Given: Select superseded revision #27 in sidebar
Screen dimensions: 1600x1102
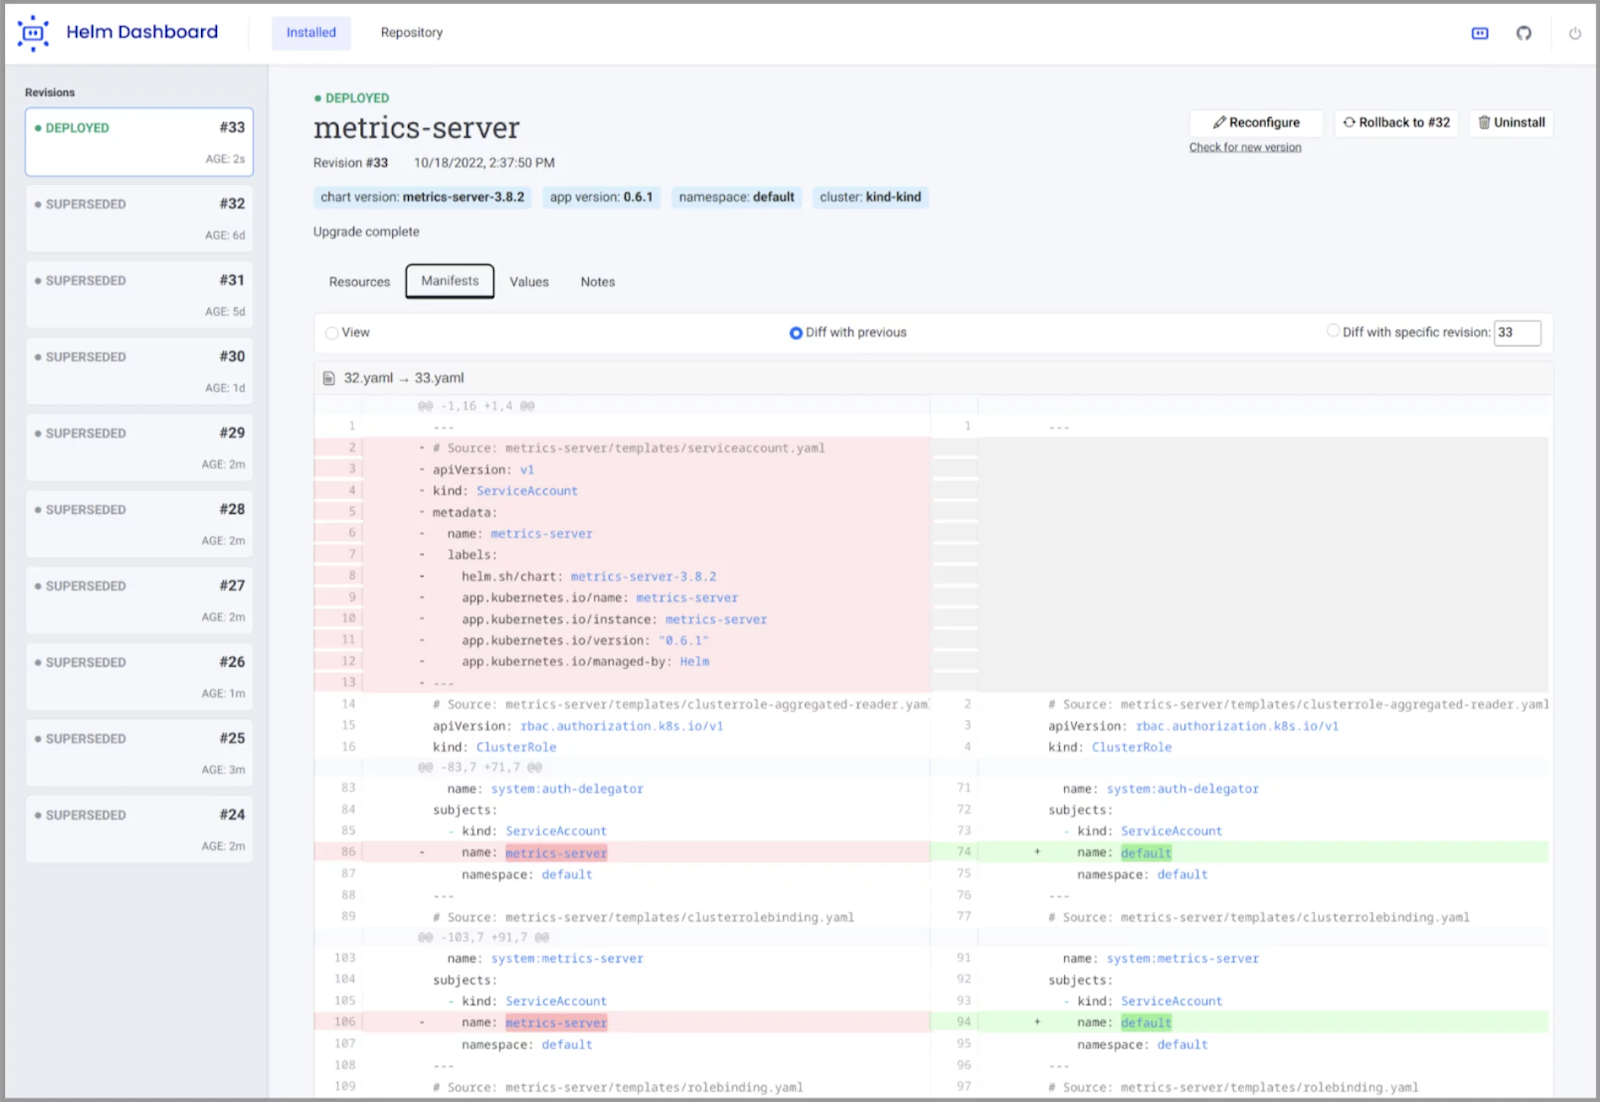Looking at the screenshot, I should (139, 600).
